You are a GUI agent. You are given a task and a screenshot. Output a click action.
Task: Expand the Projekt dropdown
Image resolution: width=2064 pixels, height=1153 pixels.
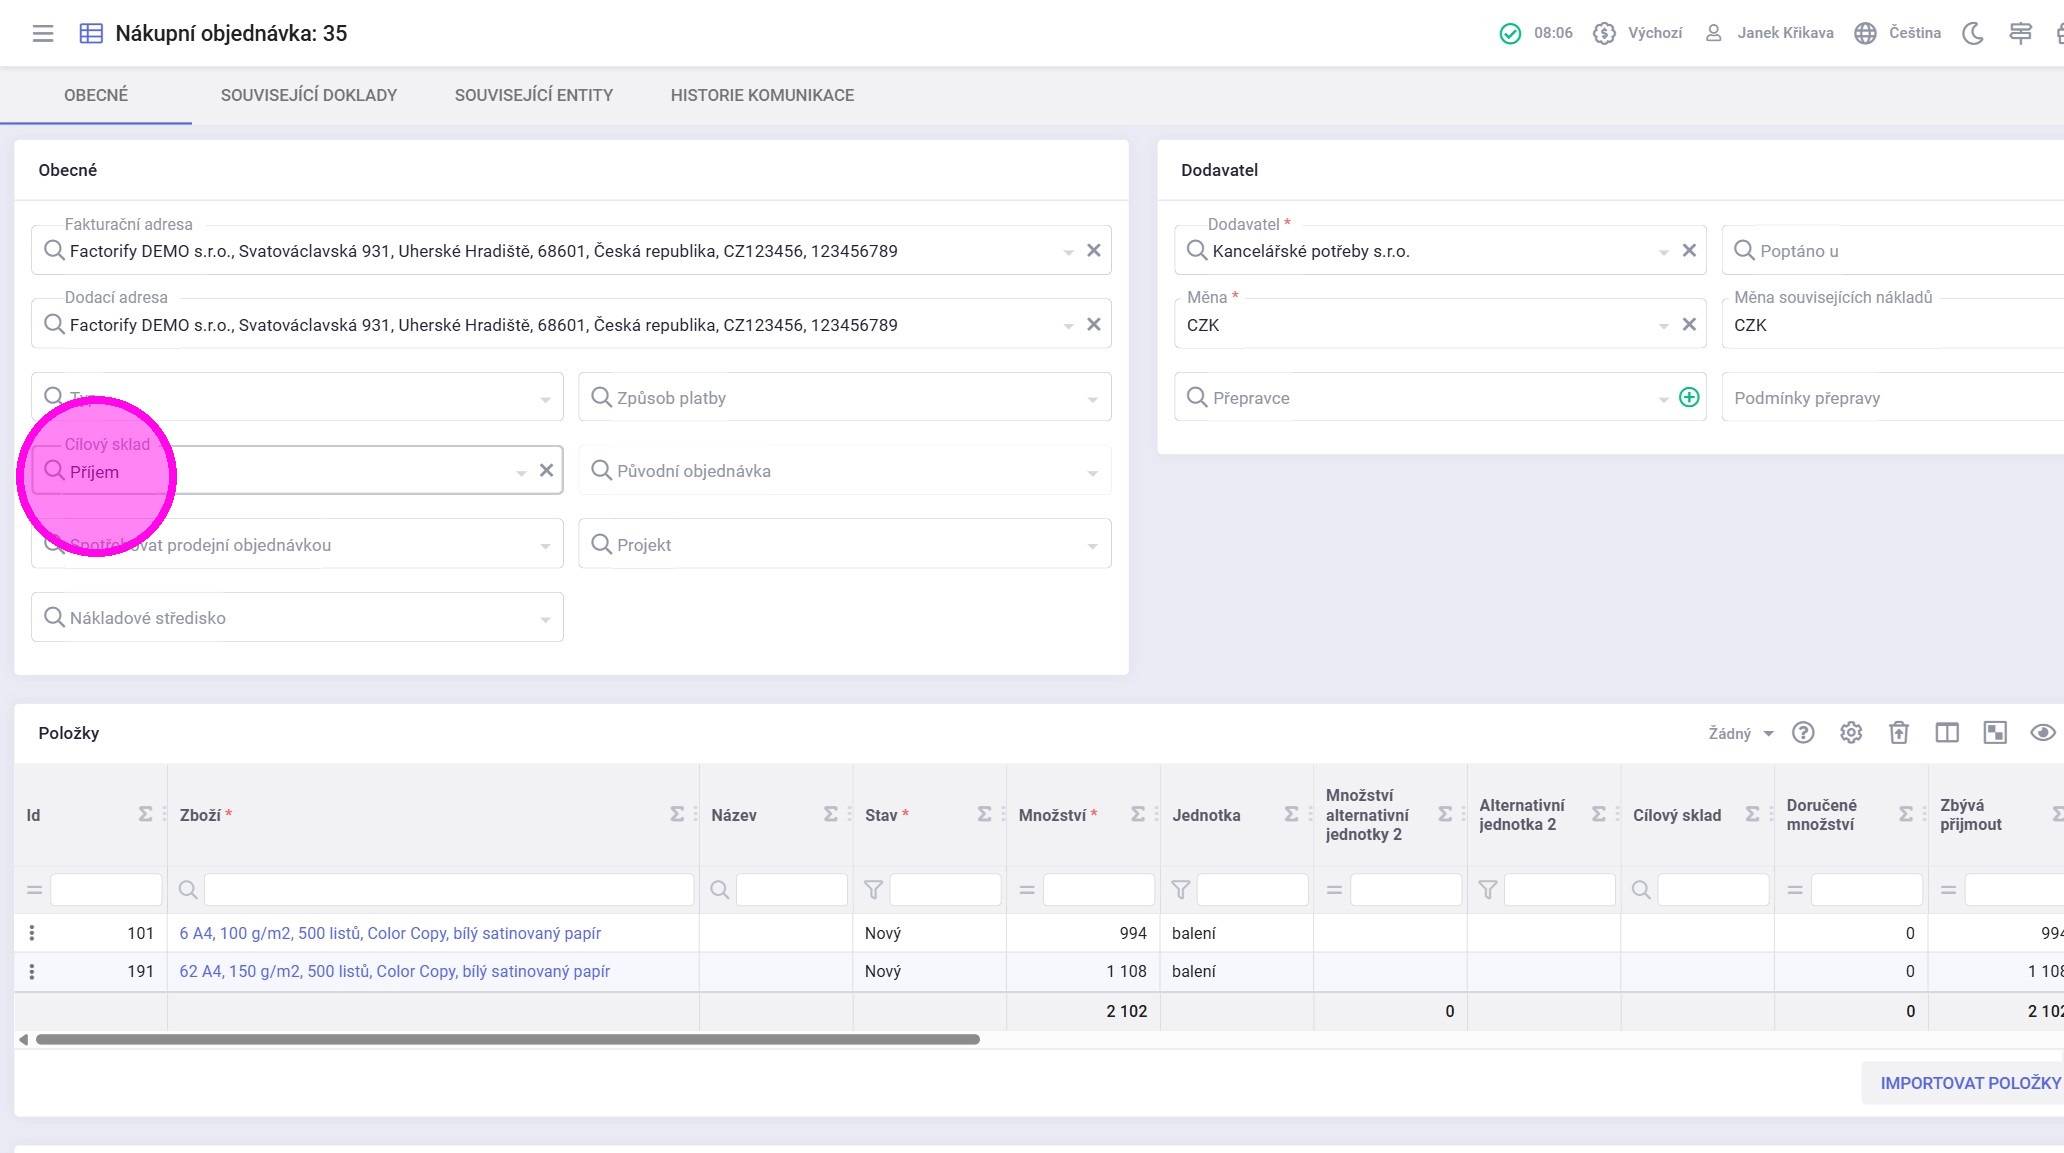(1092, 546)
